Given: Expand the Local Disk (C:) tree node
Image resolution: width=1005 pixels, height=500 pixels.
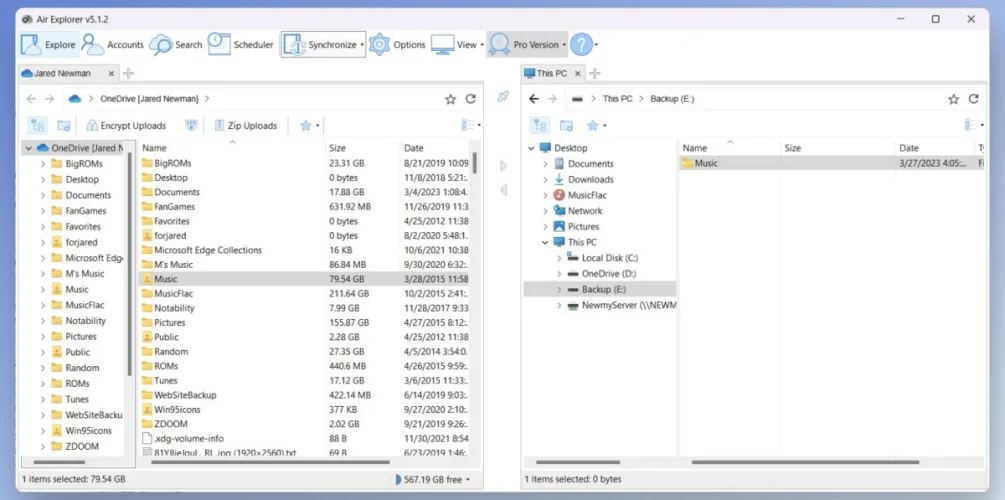Looking at the screenshot, I should pos(558,258).
